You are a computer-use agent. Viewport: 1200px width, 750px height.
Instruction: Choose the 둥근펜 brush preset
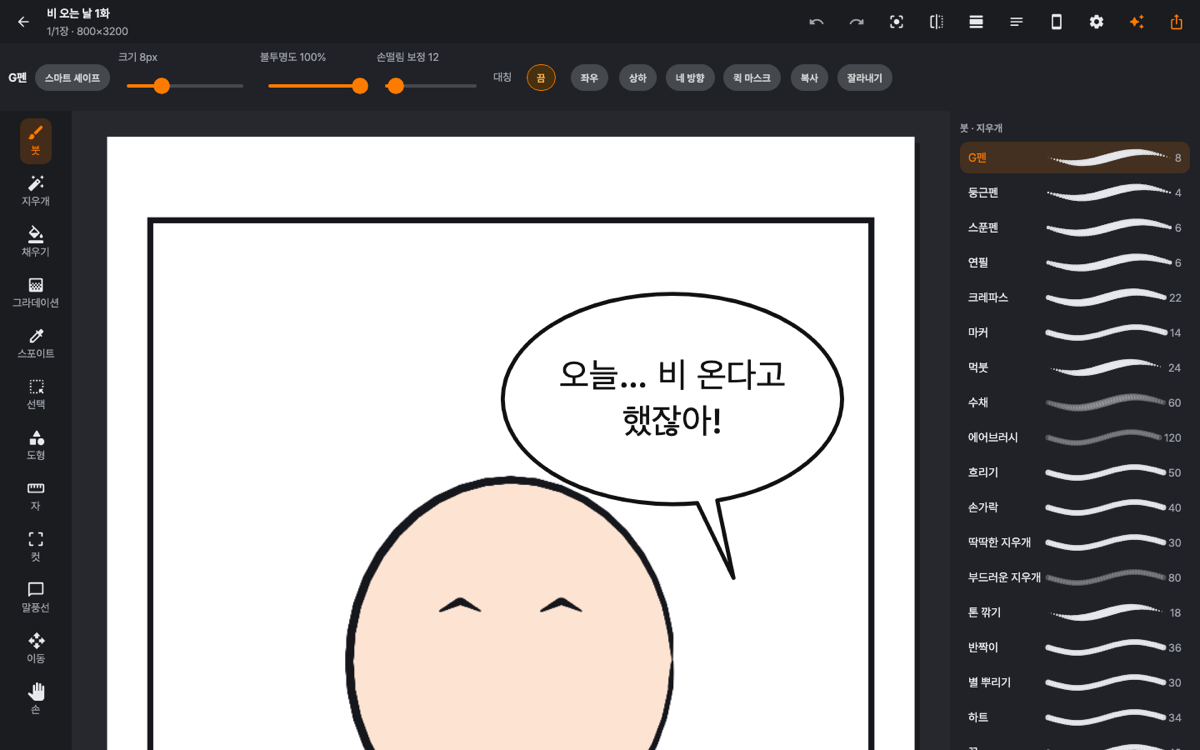pos(1075,193)
